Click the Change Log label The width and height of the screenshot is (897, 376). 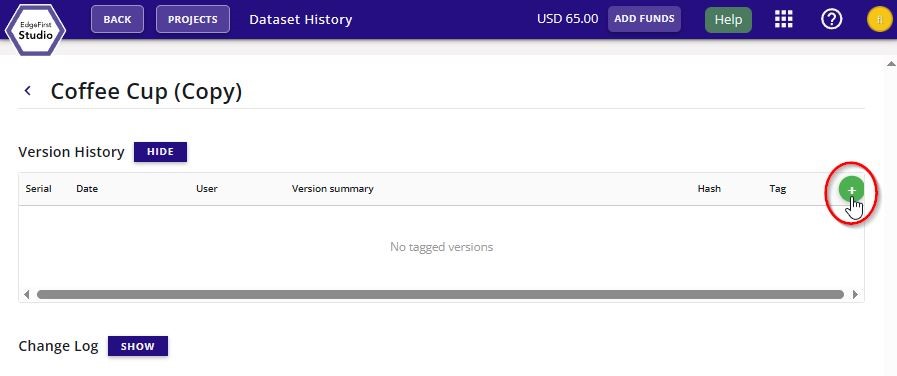click(58, 346)
